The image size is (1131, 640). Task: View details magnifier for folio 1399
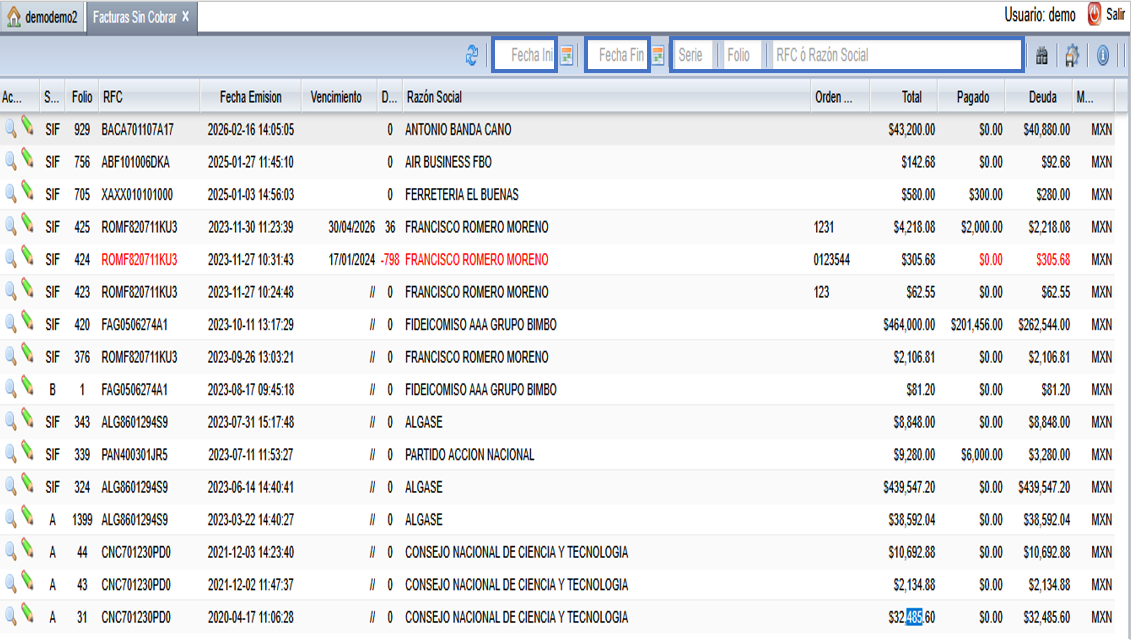click(10, 519)
